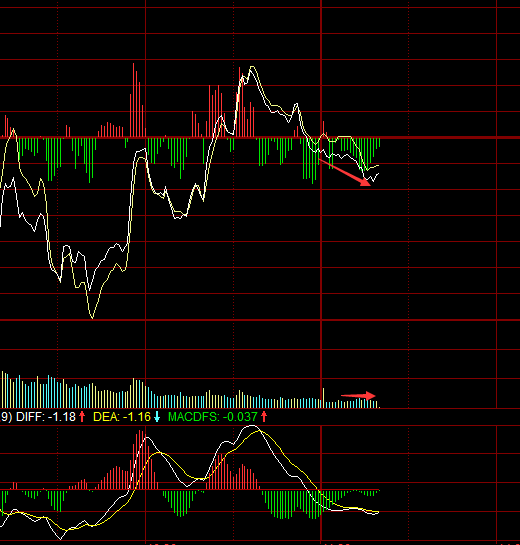Click the yellow DEA: -1.16 indicator label
This screenshot has width=520, height=545.
[122, 416]
